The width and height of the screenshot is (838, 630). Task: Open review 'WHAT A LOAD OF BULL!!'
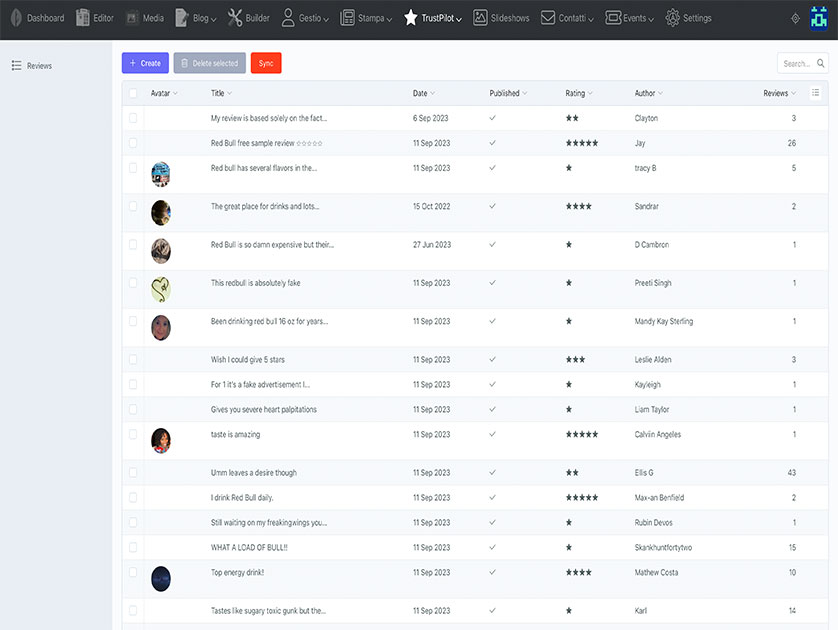249,547
